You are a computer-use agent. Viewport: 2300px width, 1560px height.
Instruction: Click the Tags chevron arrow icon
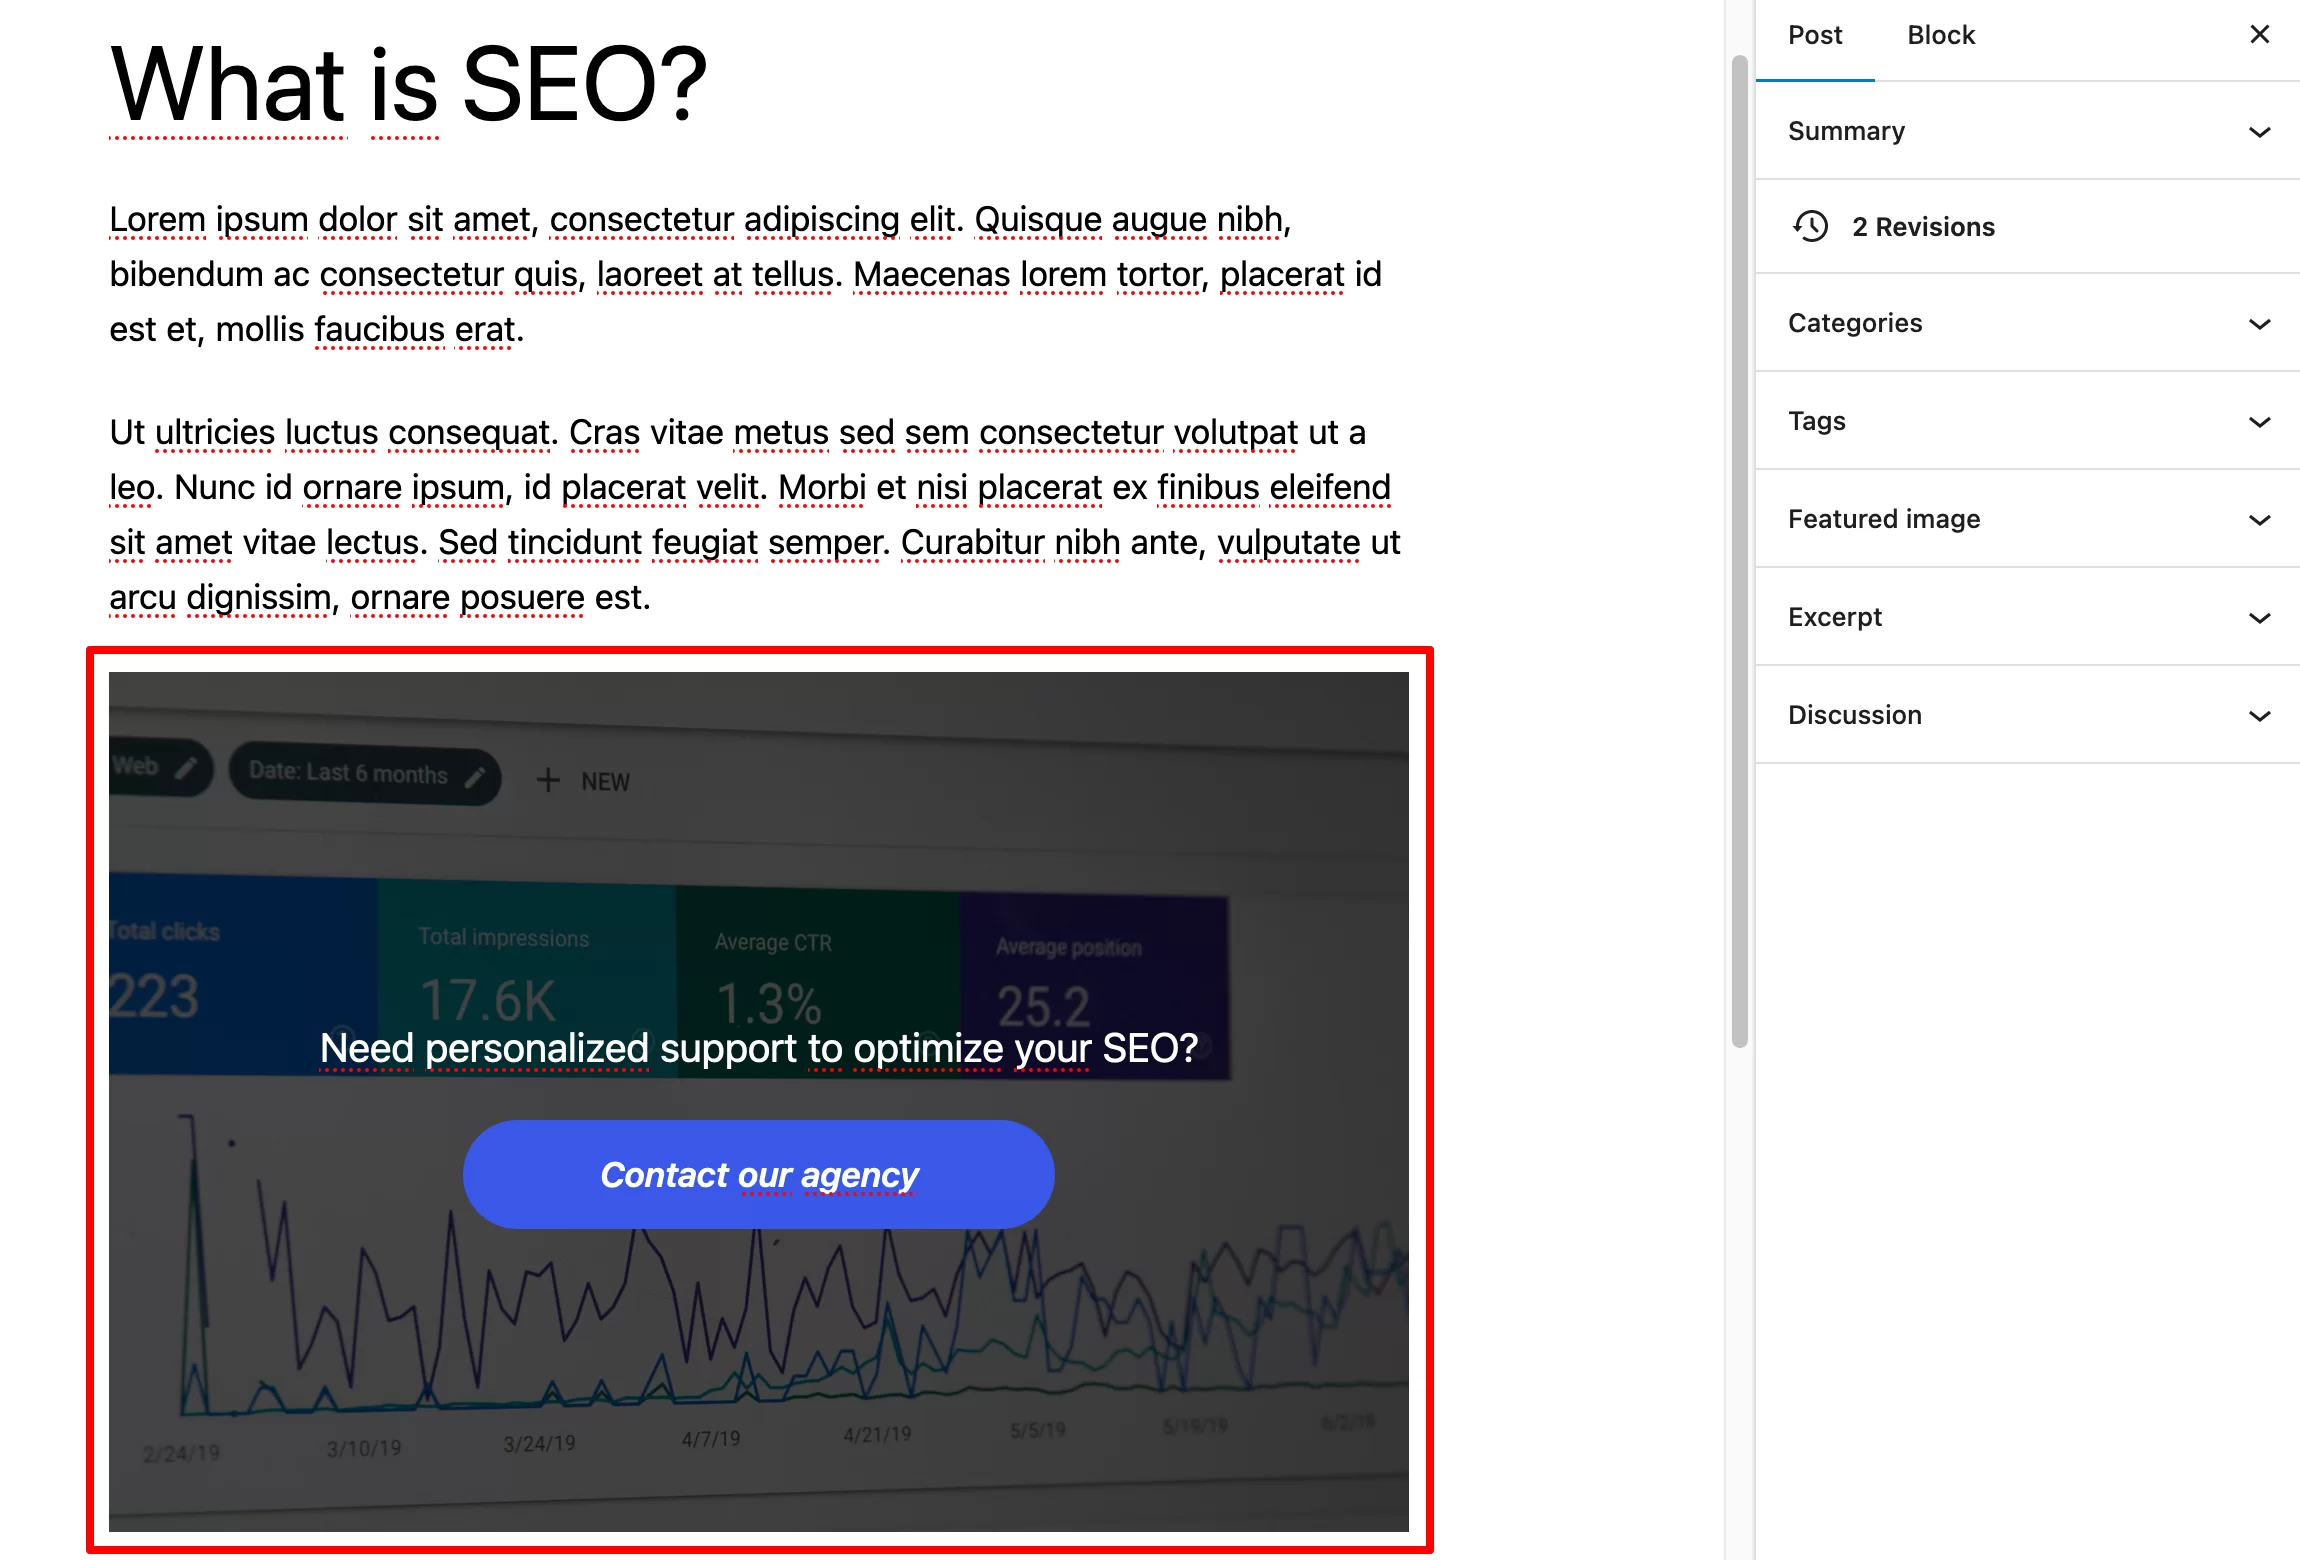click(x=2260, y=421)
